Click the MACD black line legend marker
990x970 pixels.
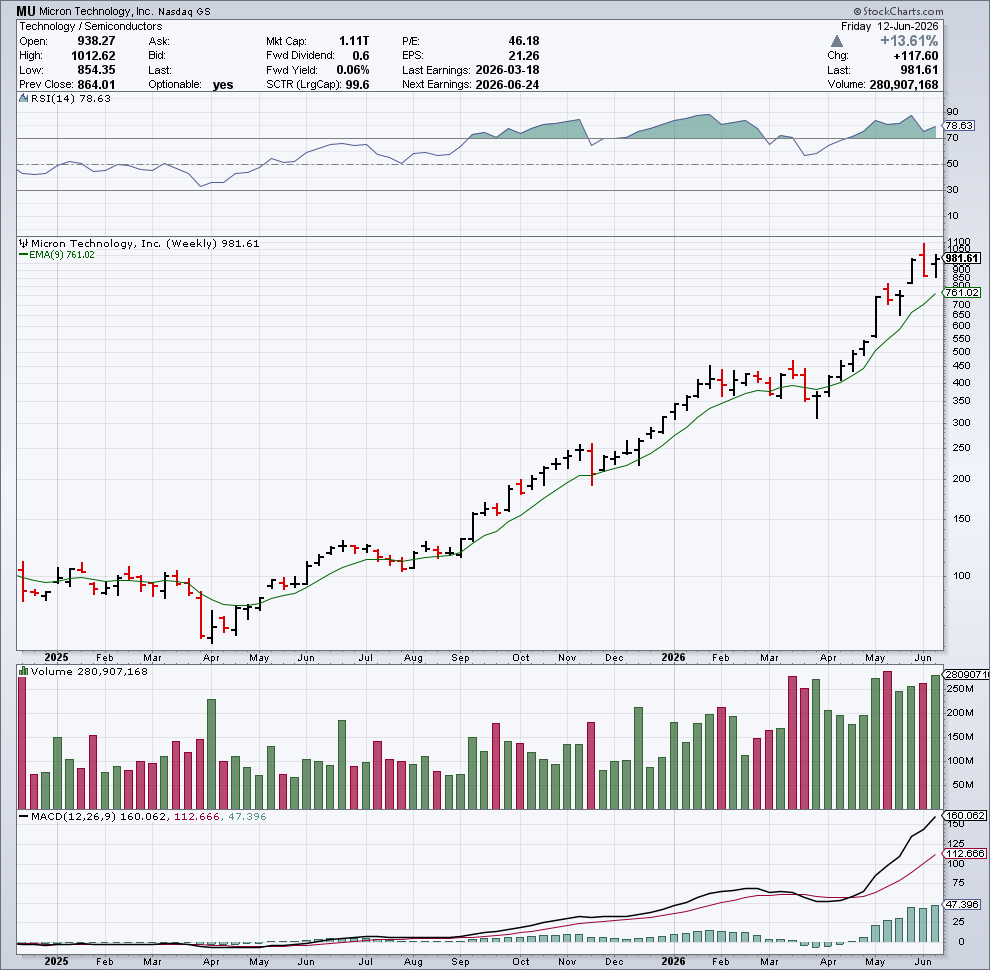point(23,817)
